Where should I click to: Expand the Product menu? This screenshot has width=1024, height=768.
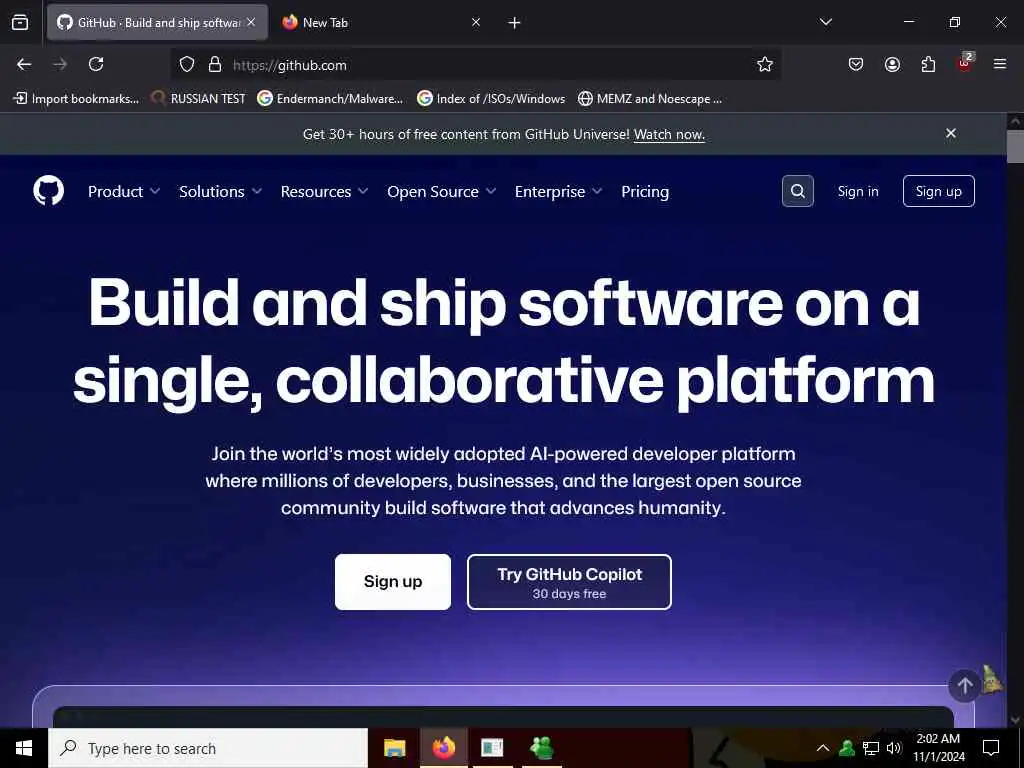pos(123,191)
